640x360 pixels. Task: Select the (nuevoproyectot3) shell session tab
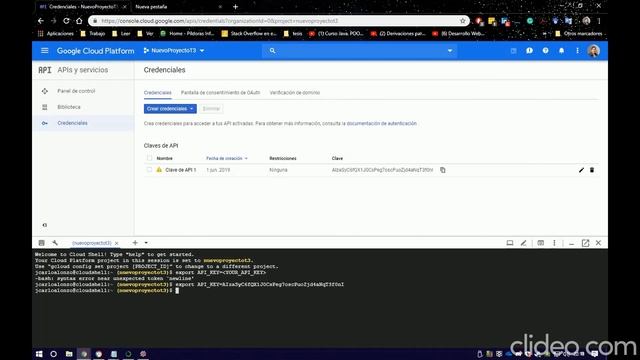tap(91, 243)
